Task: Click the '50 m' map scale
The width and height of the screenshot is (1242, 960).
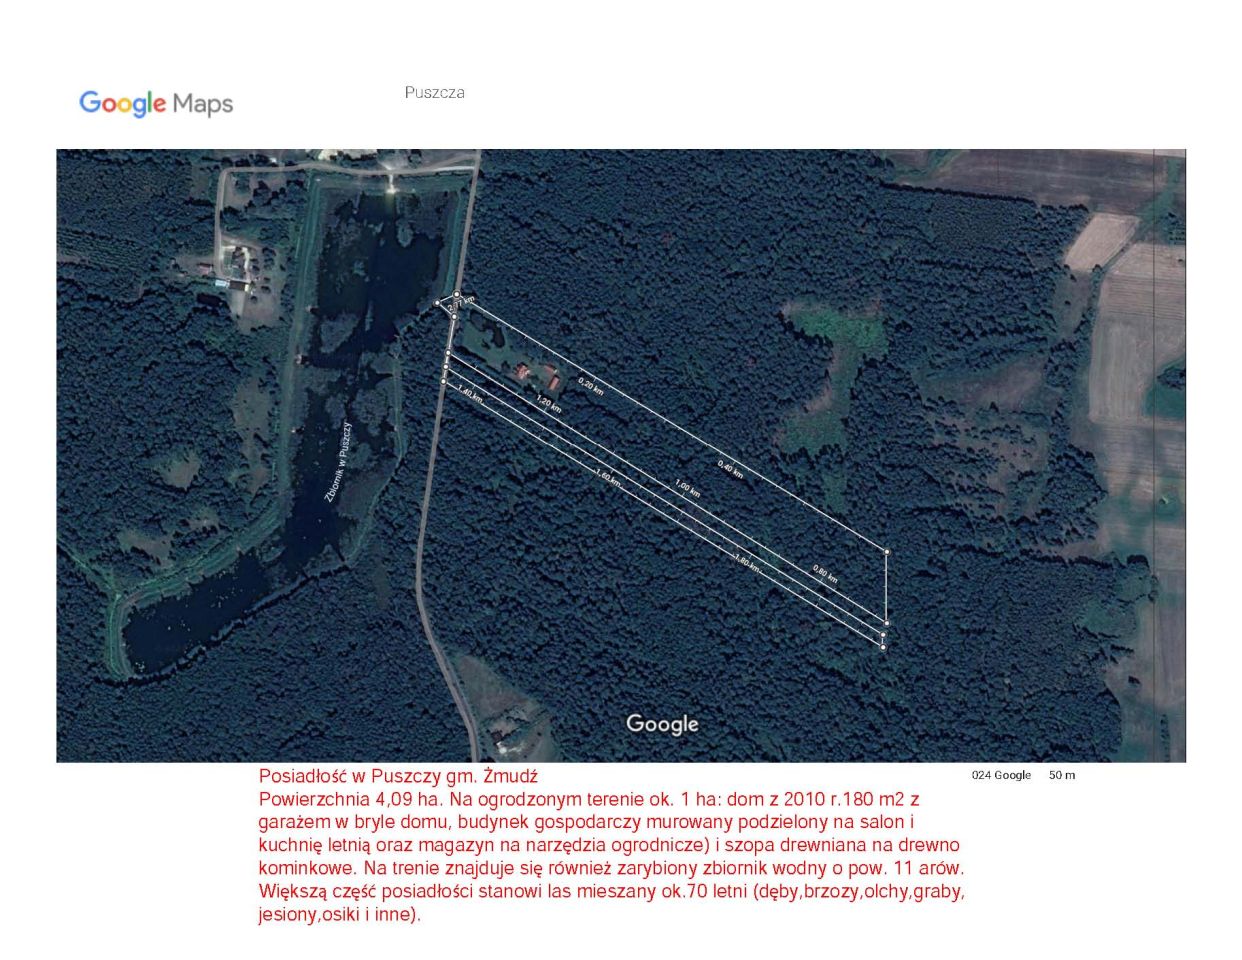Action: [x=1062, y=775]
